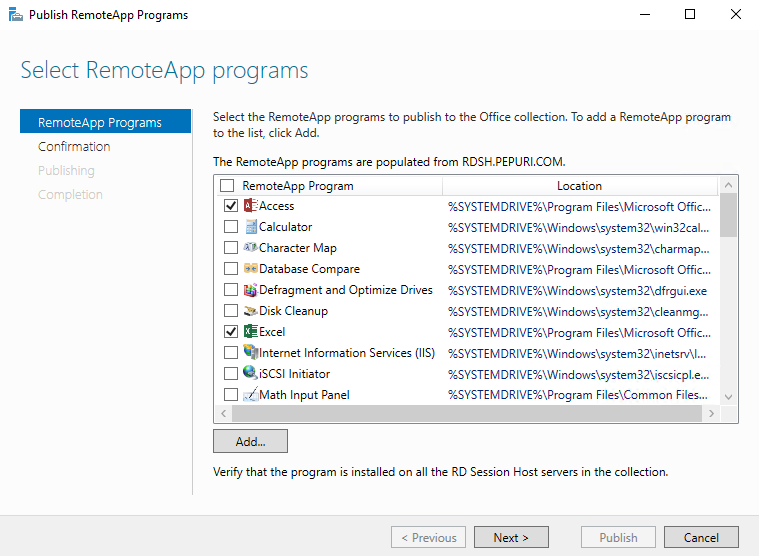Check the Math Input Panel checkbox
The width and height of the screenshot is (759, 556).
click(231, 394)
